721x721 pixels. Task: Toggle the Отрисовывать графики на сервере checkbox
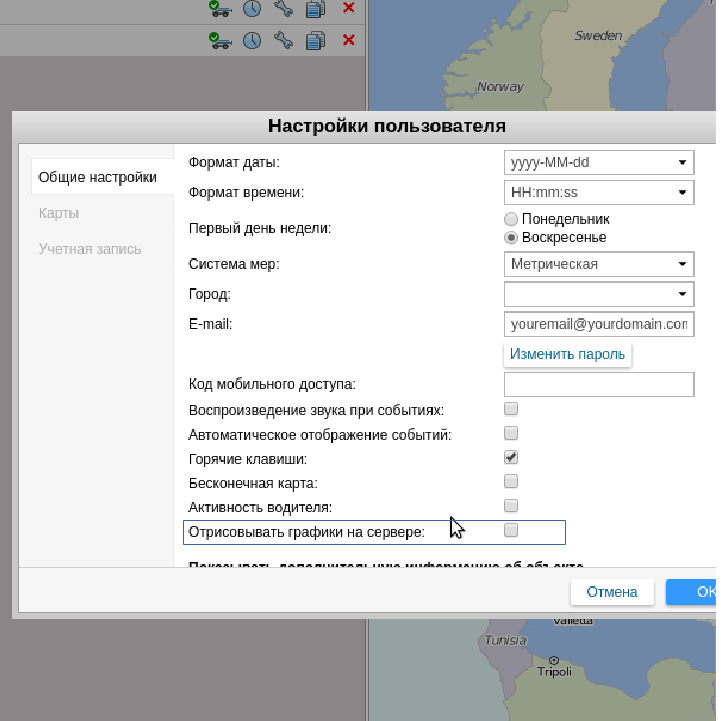coord(511,530)
